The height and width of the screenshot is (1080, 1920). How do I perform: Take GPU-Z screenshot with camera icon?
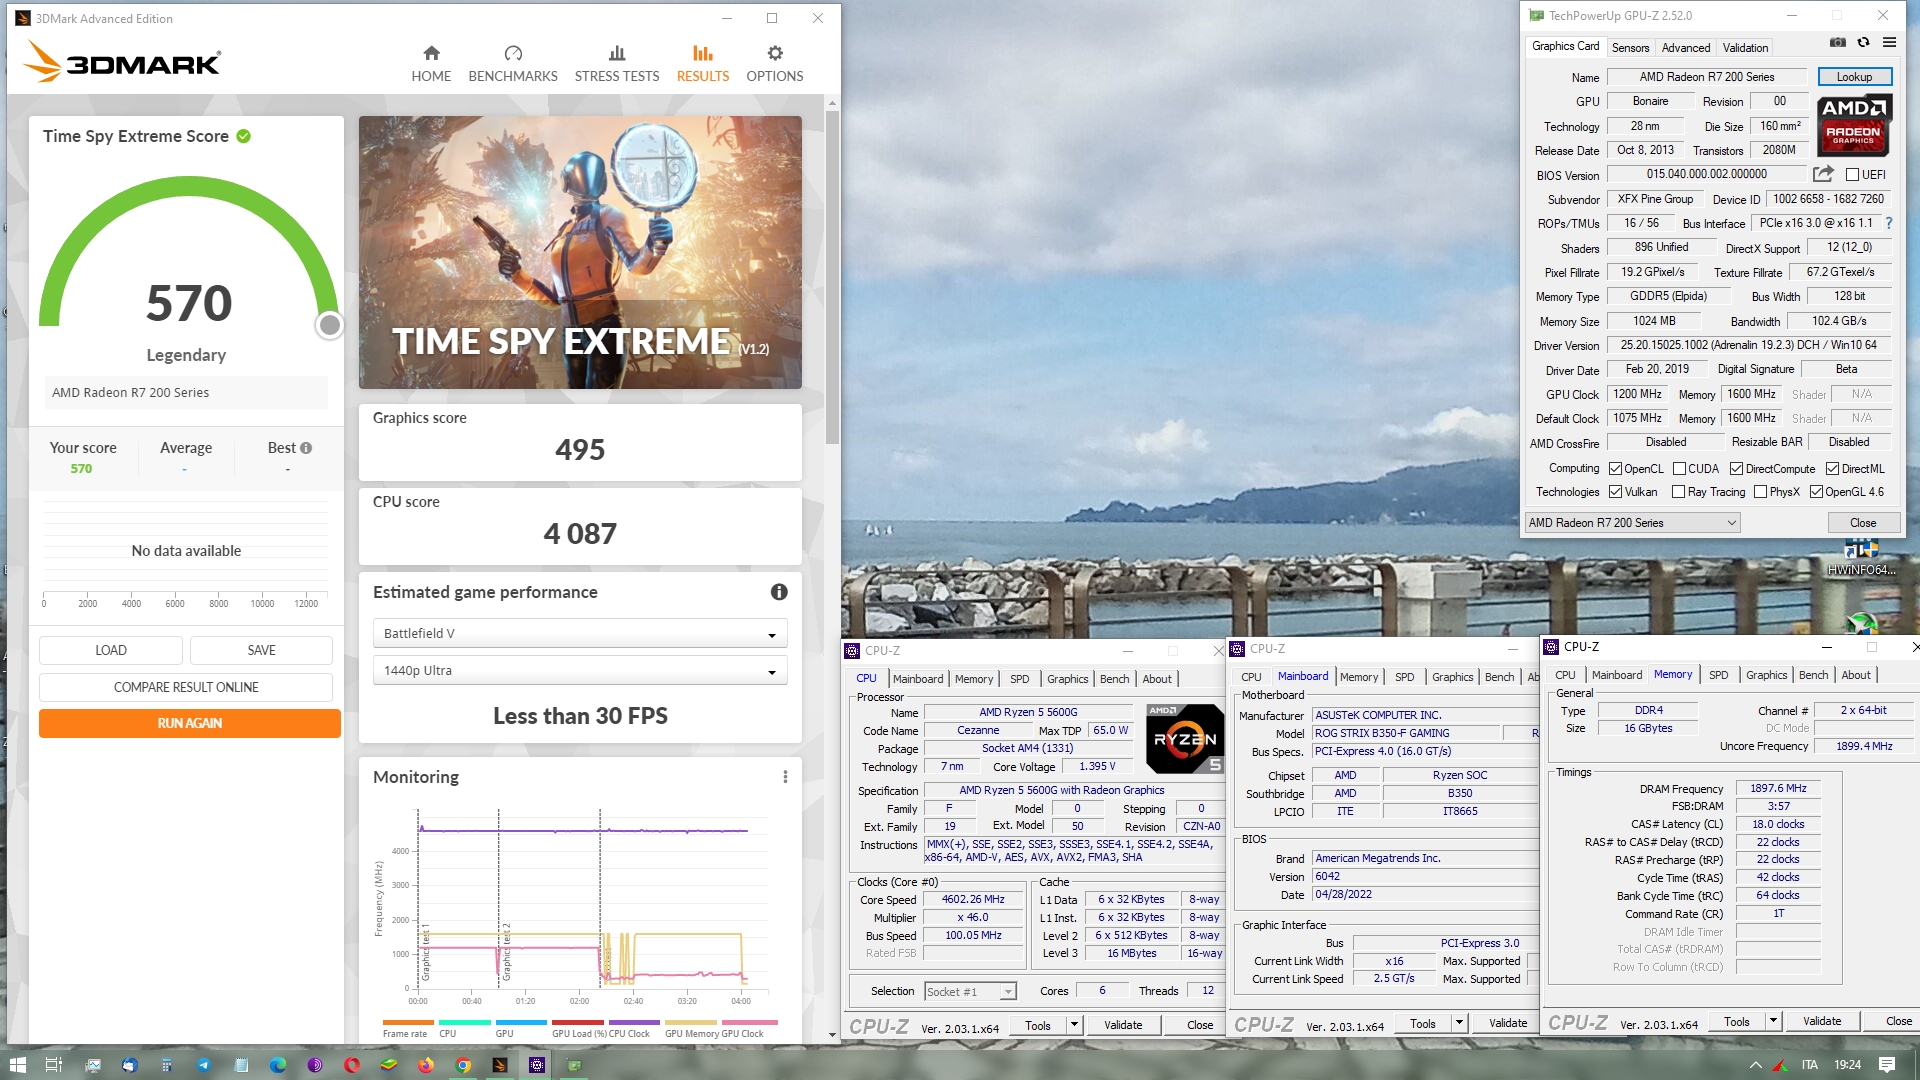[x=1838, y=43]
